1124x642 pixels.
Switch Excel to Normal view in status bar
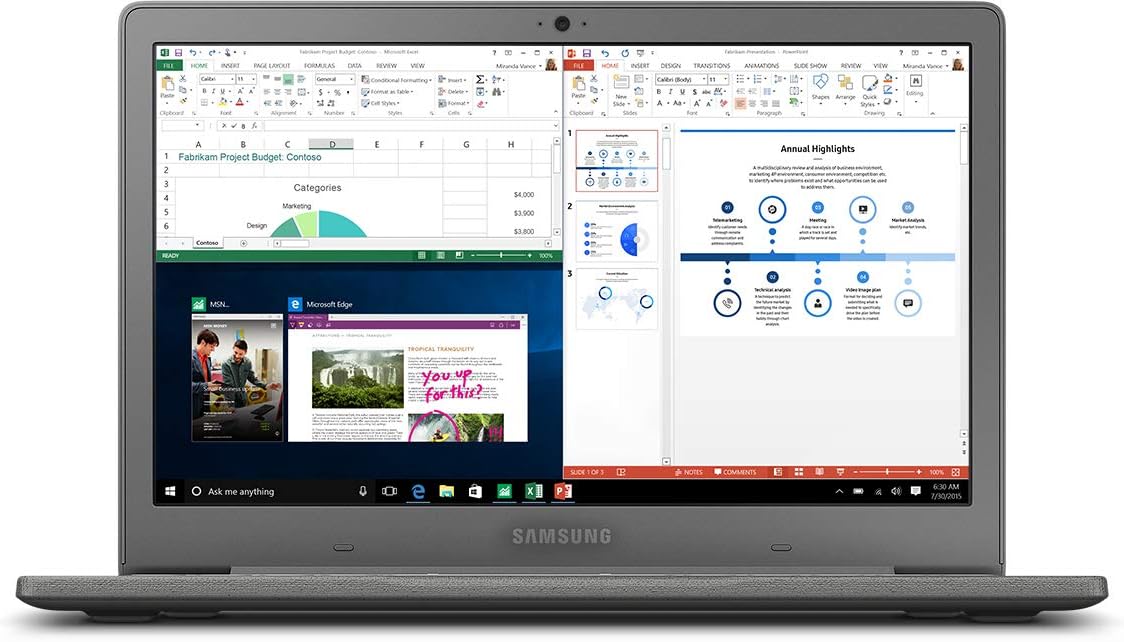pos(422,255)
